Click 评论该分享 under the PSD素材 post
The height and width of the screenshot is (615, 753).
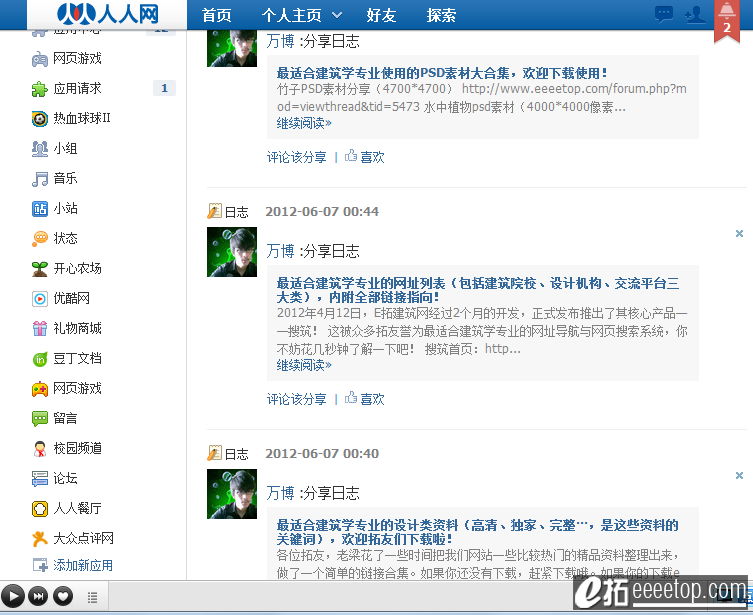[296, 157]
